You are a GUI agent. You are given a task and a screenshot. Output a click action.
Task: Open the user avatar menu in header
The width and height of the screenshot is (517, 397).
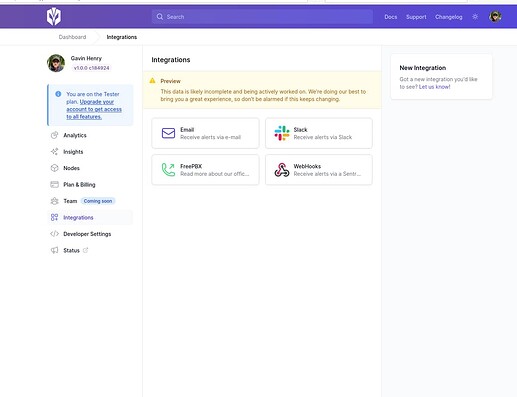[x=495, y=17]
